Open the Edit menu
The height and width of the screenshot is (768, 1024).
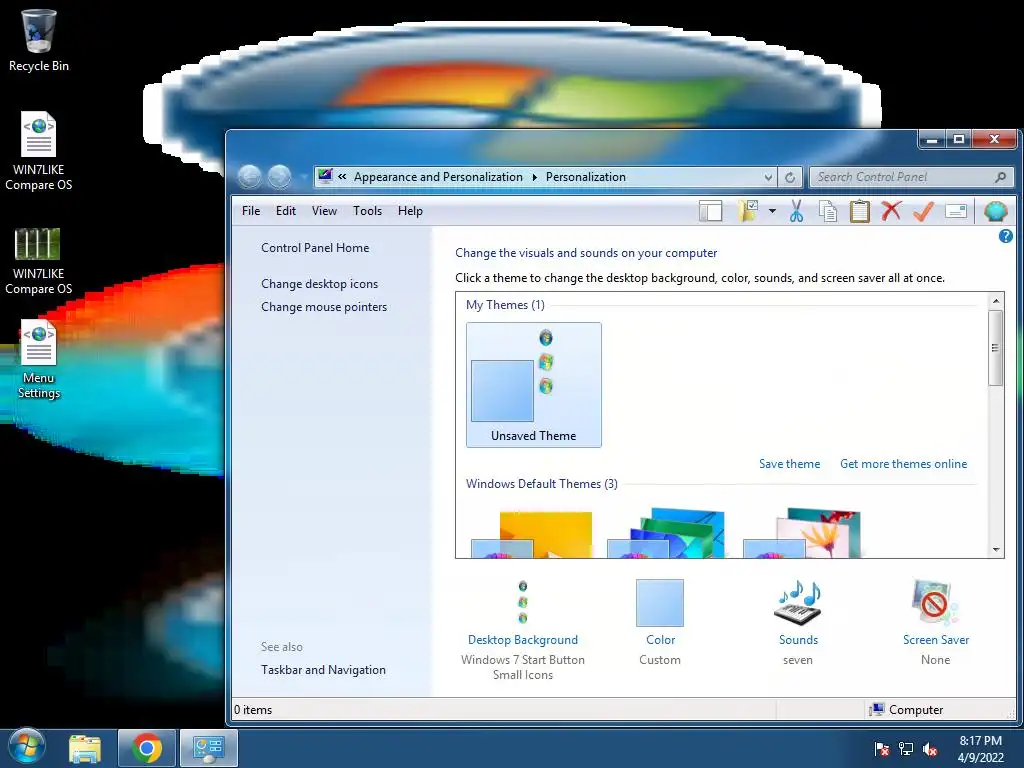tap(285, 211)
